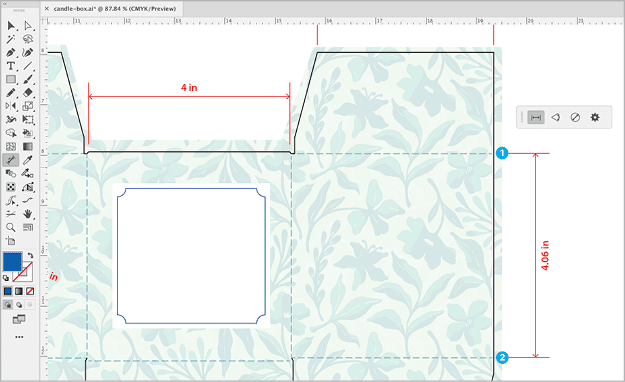625x382 pixels.
Task: Select the Zoom tool
Action: coord(11,227)
